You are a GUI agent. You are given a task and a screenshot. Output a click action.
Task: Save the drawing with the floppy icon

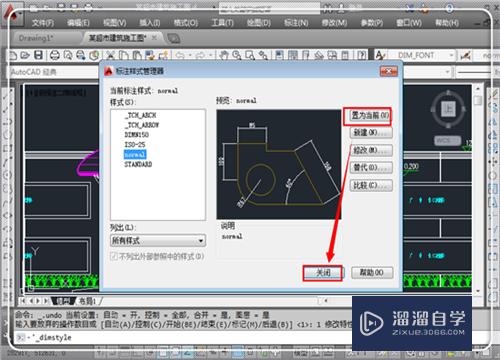[x=39, y=55]
